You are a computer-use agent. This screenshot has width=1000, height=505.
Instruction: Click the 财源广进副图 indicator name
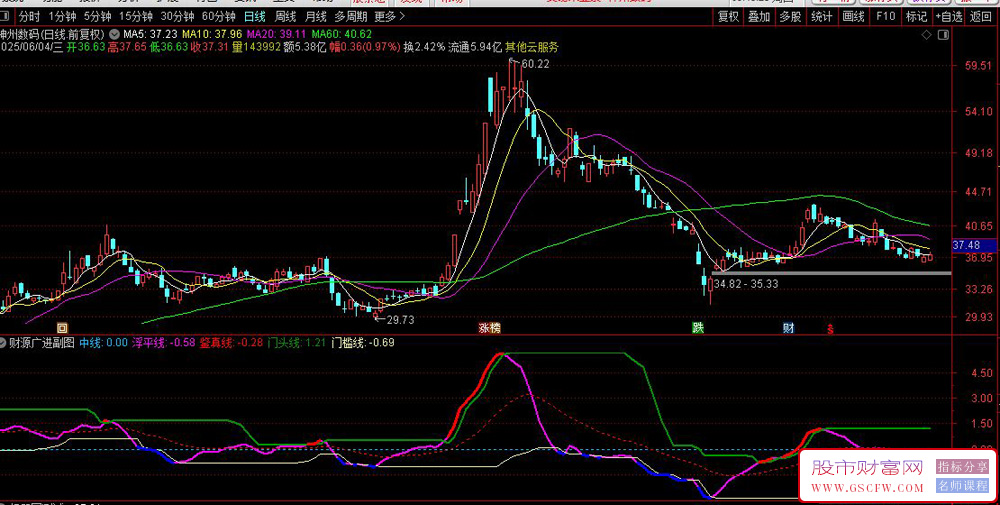[x=43, y=342]
